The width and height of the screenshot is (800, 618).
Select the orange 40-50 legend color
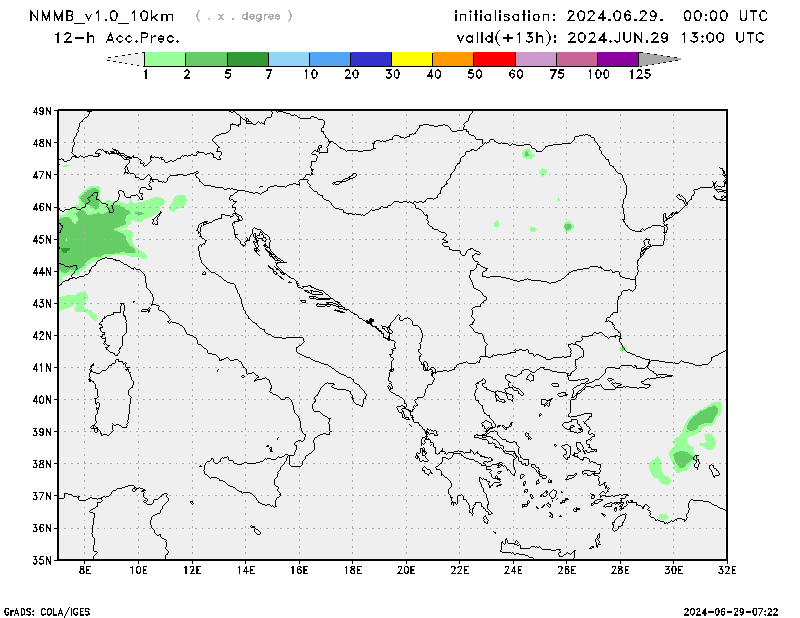(x=453, y=59)
